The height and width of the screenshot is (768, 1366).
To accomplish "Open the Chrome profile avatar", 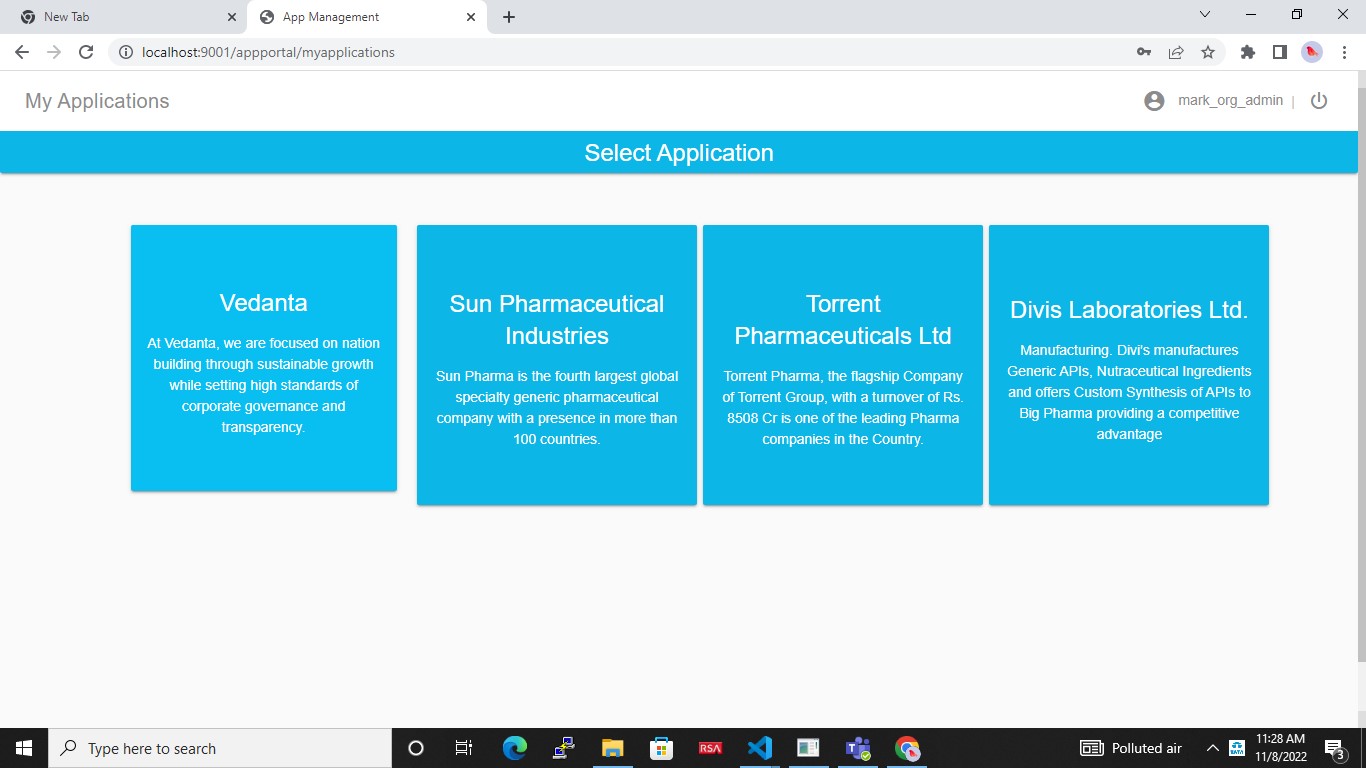I will [1311, 52].
